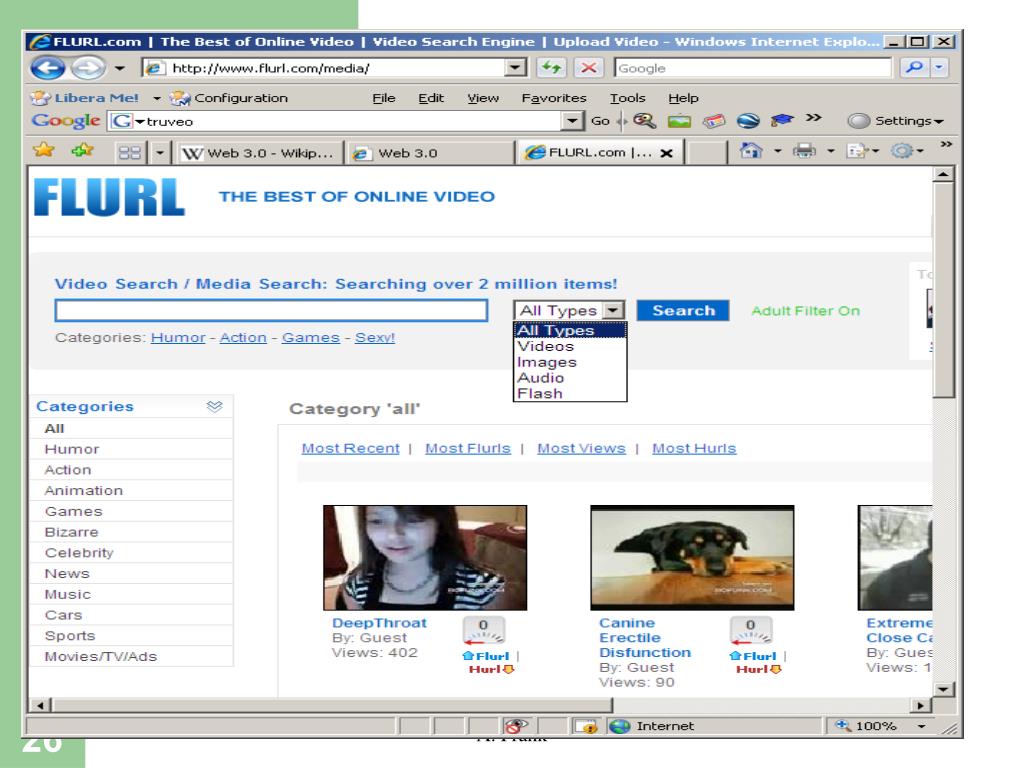Open the View menu

click(x=483, y=98)
